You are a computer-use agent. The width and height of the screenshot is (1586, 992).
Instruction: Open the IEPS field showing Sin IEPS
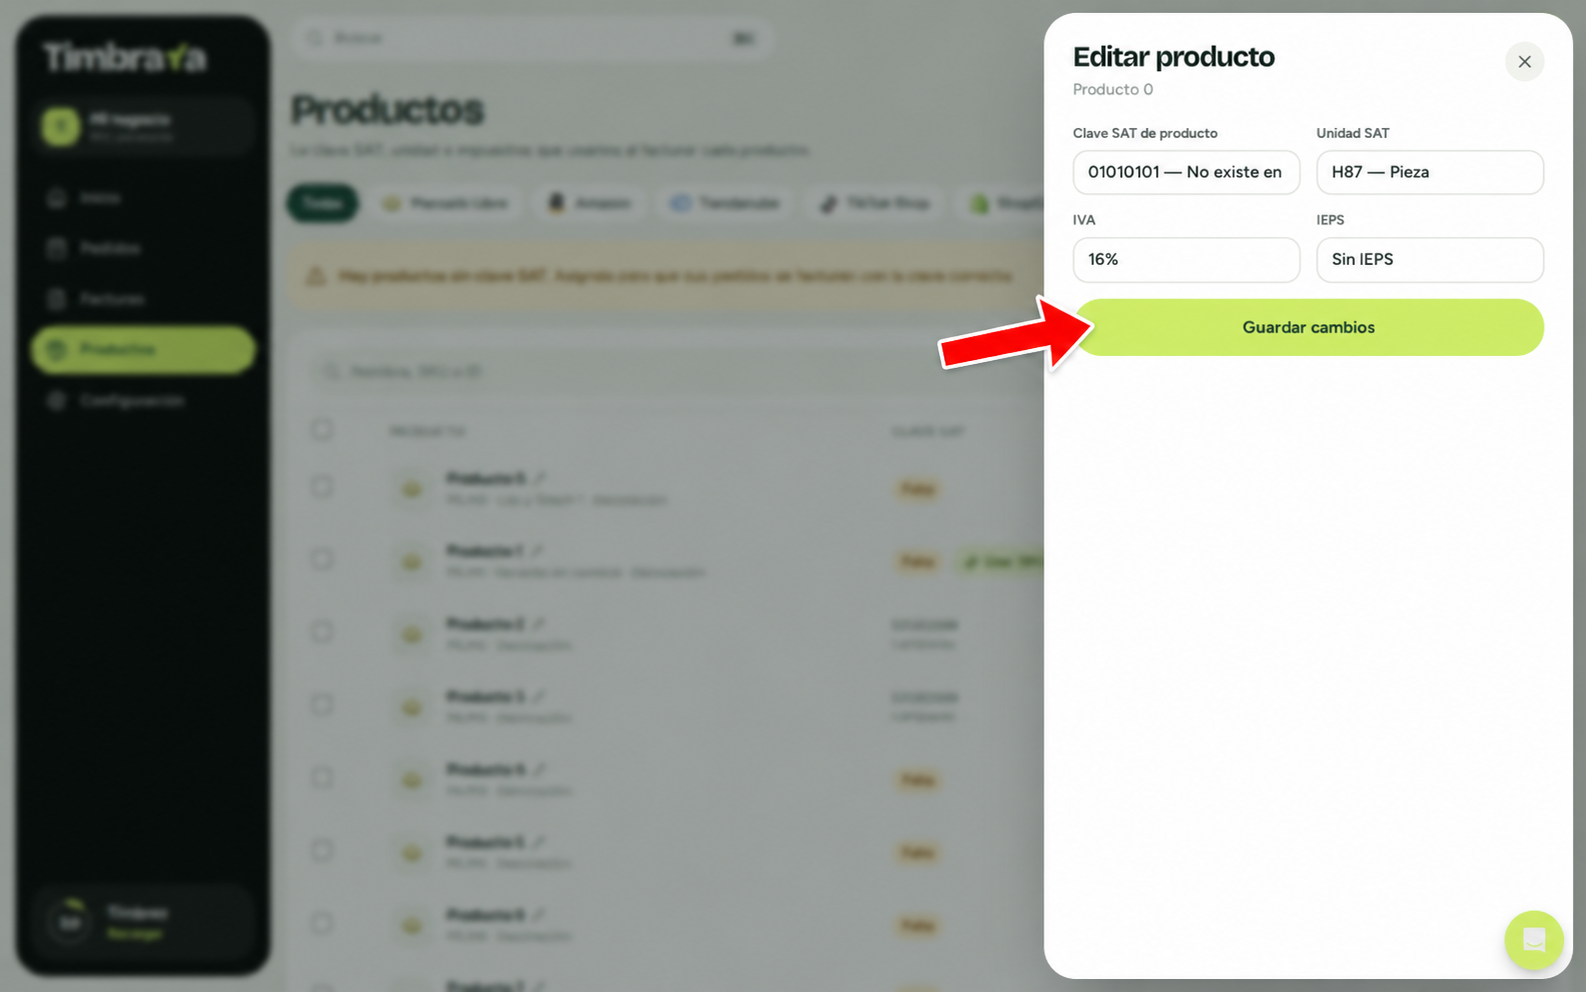pyautogui.click(x=1430, y=259)
